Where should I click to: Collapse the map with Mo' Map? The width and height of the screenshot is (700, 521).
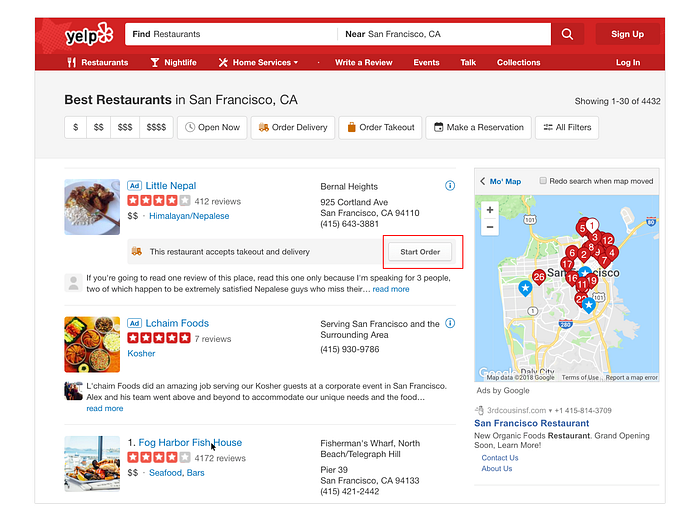(x=500, y=181)
